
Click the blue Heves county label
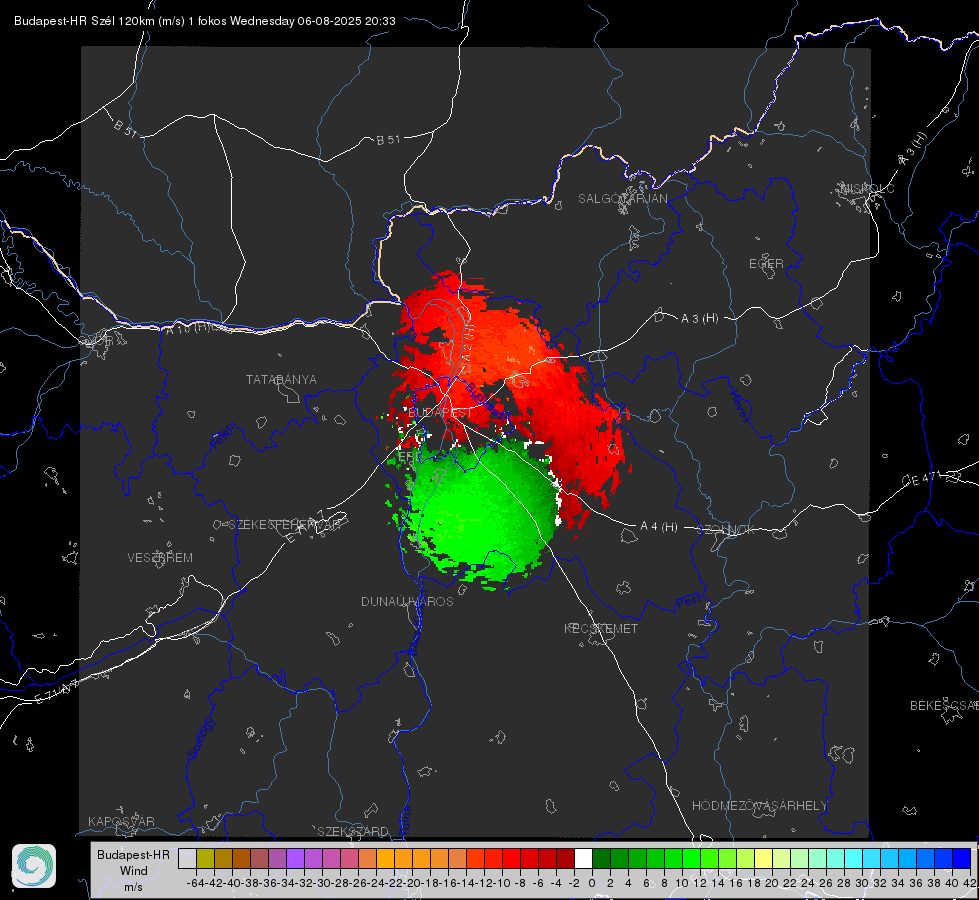tap(739, 407)
